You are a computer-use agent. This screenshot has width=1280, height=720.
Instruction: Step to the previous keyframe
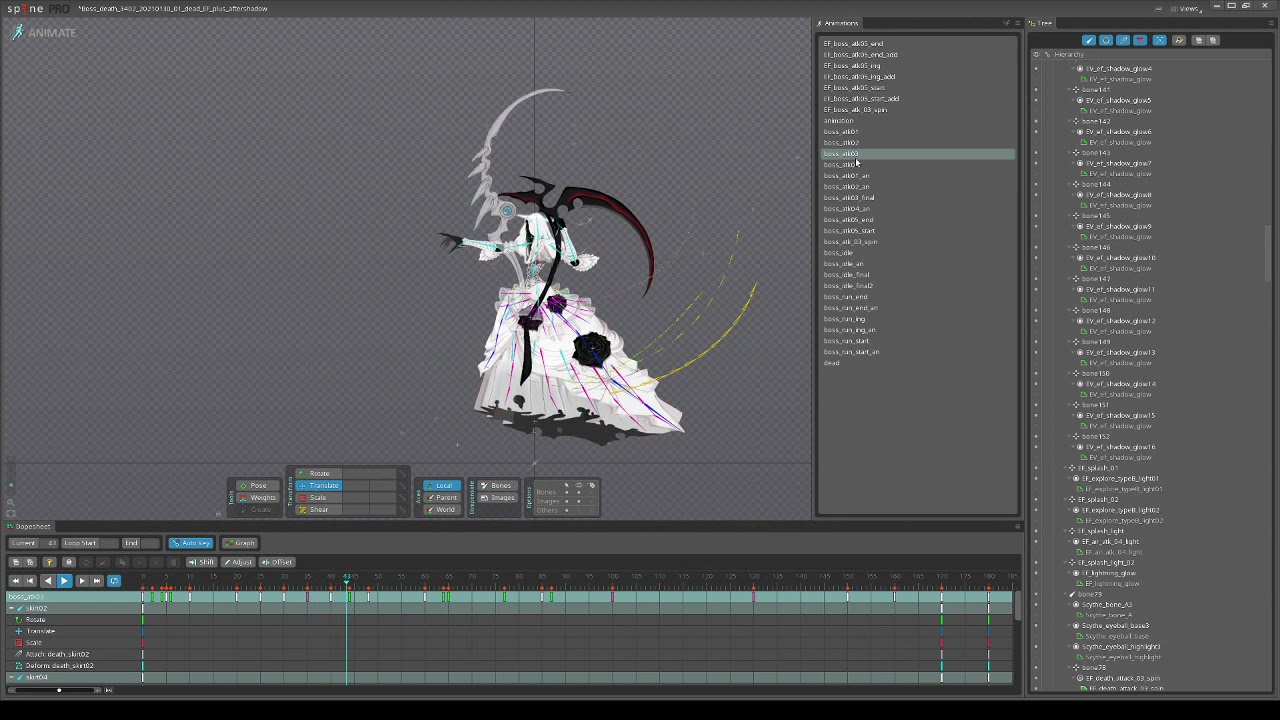[30, 581]
